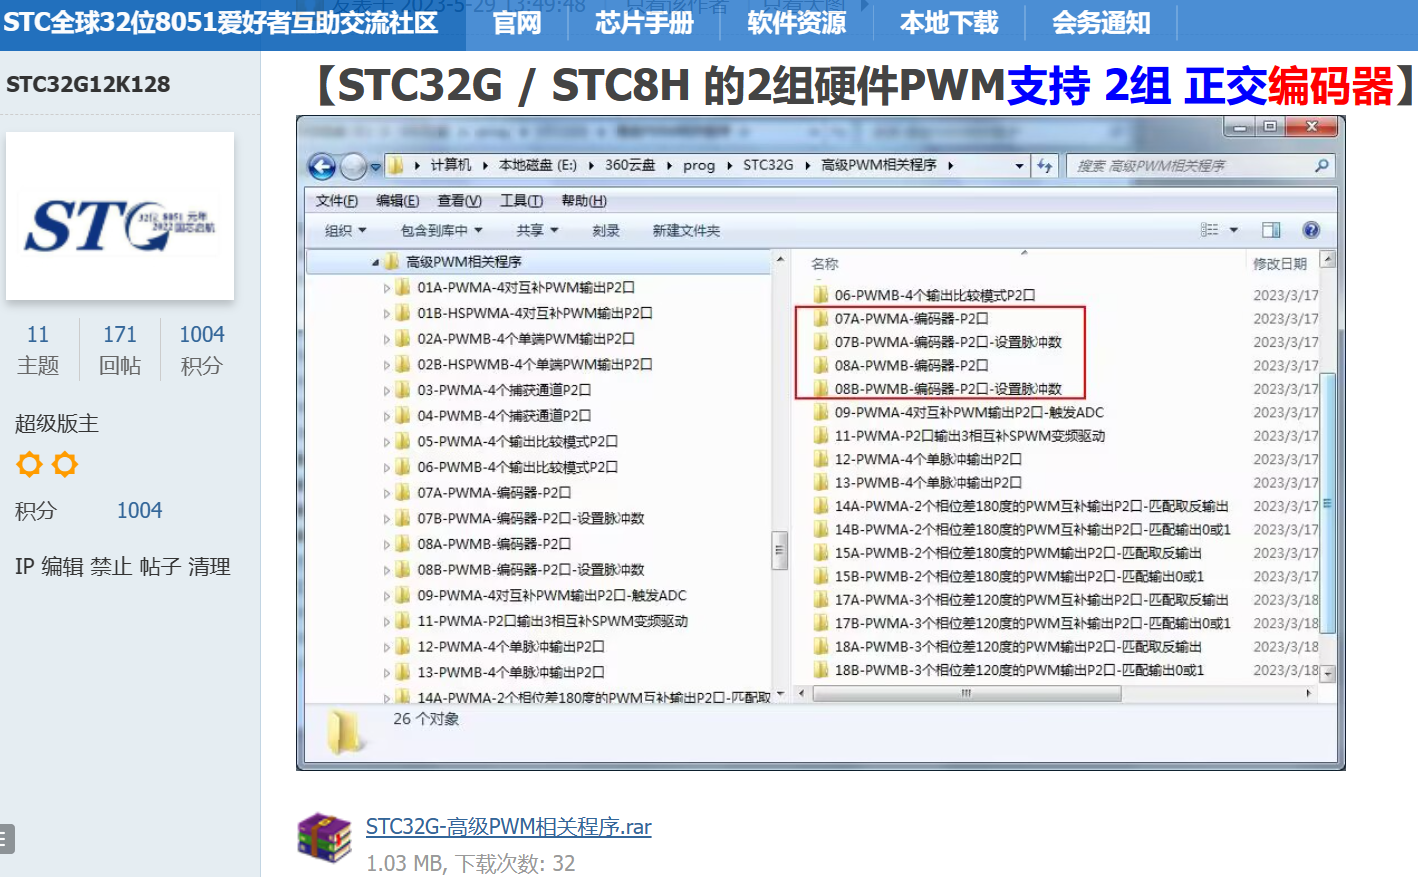Viewport: 1418px width, 877px height.
Task: Select 07B-PWMA-编码器-P2口-设置脉冲数 in the file list
Action: pos(947,342)
